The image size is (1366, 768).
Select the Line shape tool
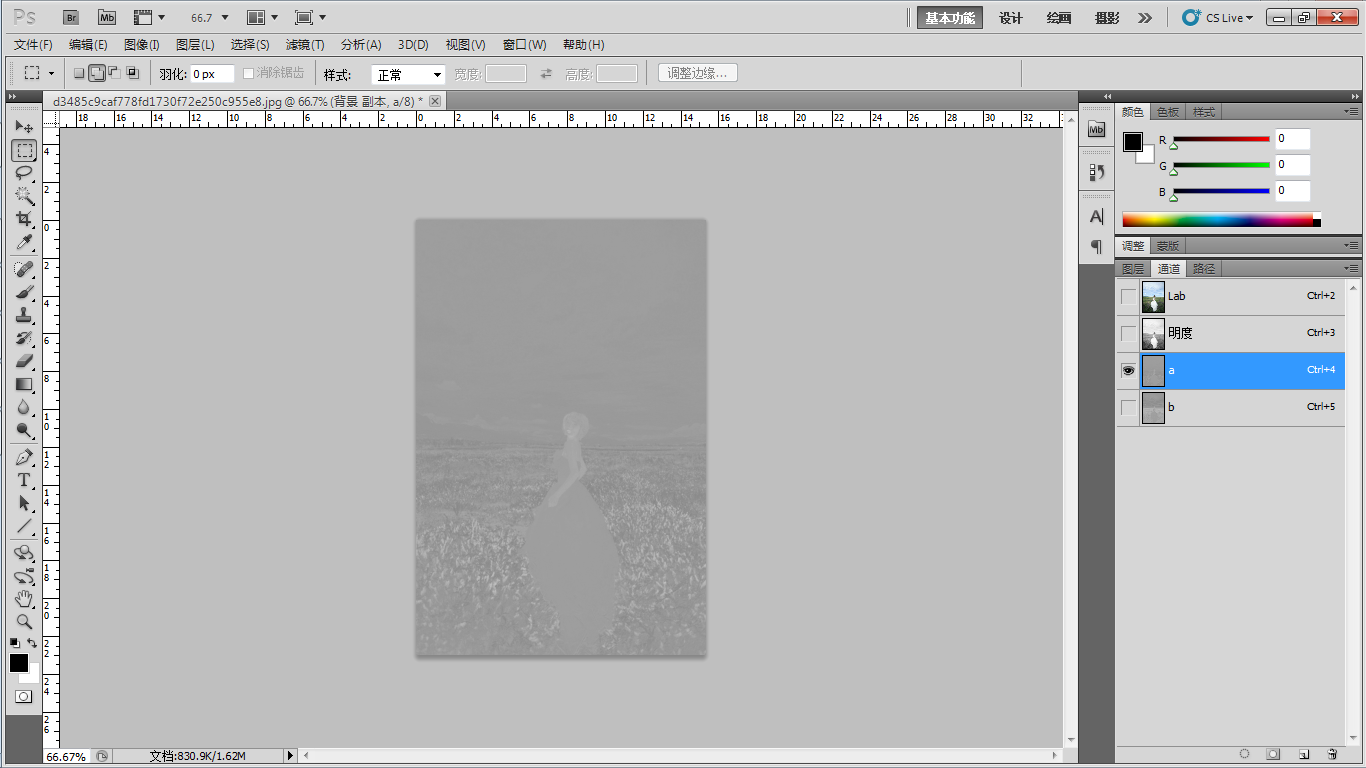tap(24, 526)
